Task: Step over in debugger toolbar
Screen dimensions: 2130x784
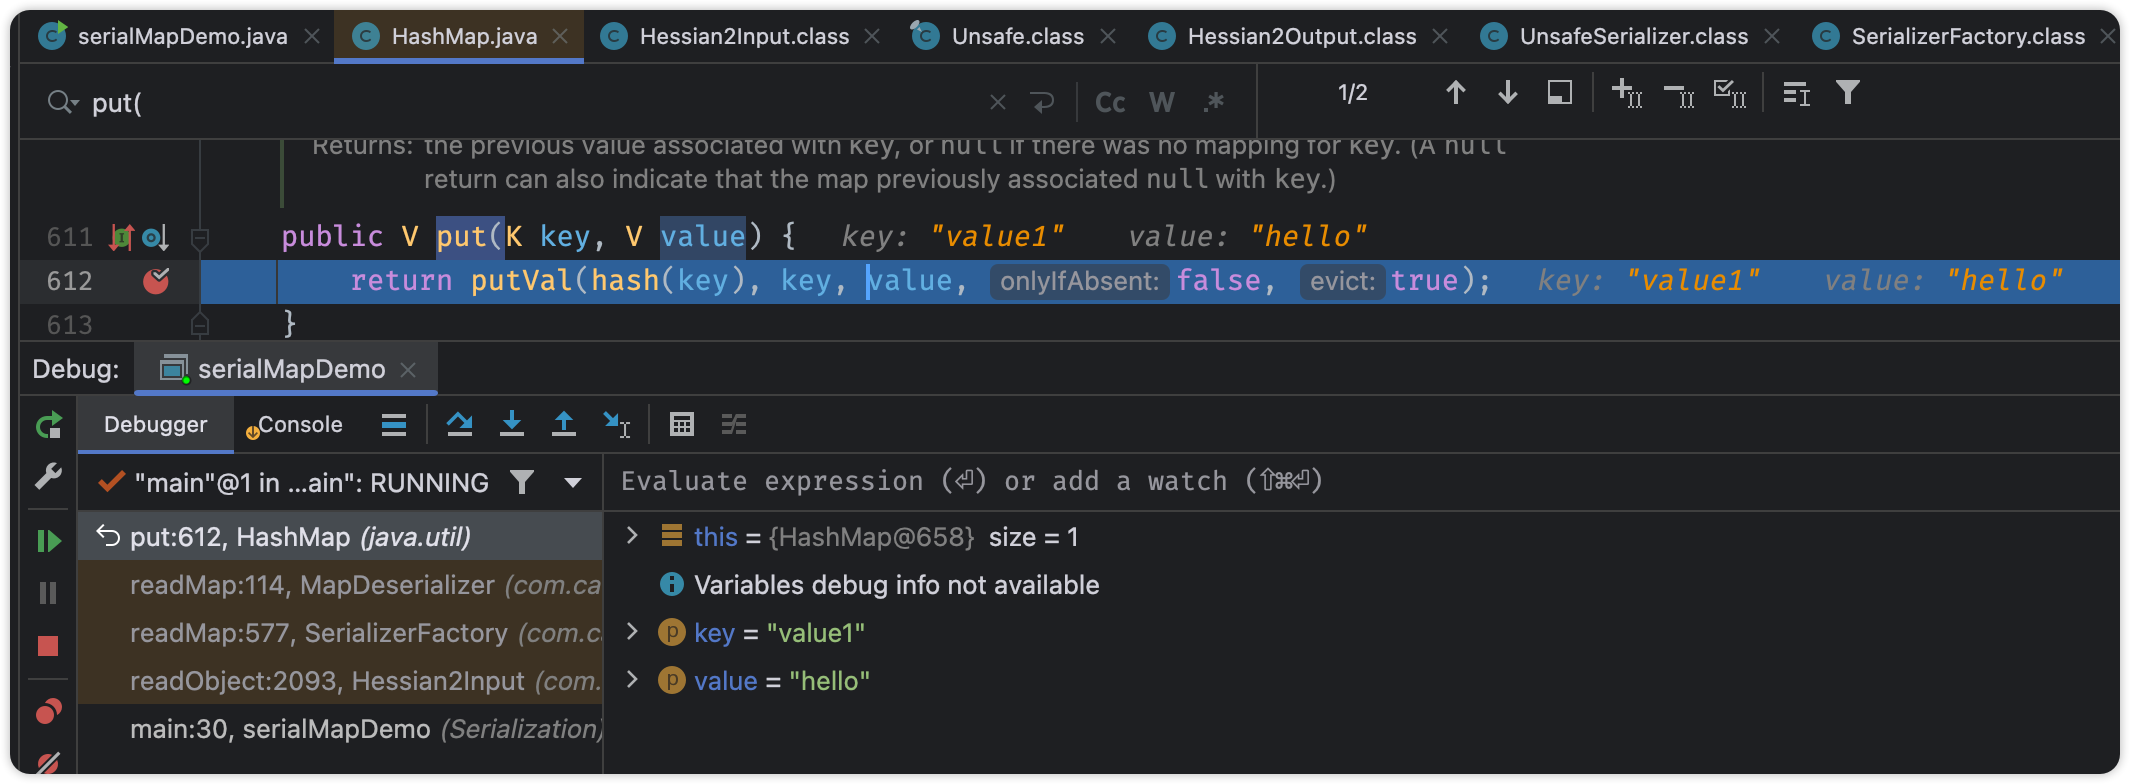Action: point(460,424)
